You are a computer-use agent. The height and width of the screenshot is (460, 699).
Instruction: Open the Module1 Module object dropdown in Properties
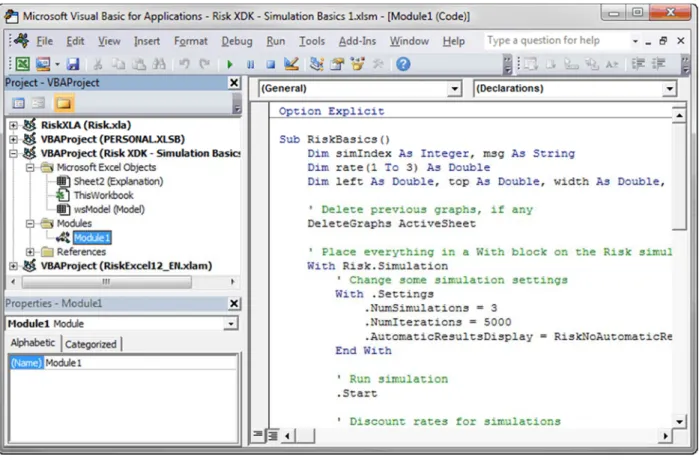230,324
